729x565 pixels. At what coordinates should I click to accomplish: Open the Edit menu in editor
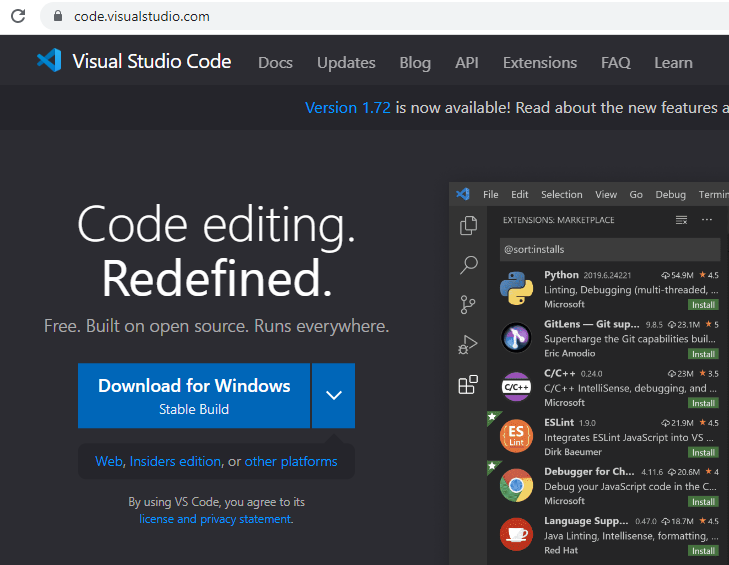click(519, 194)
